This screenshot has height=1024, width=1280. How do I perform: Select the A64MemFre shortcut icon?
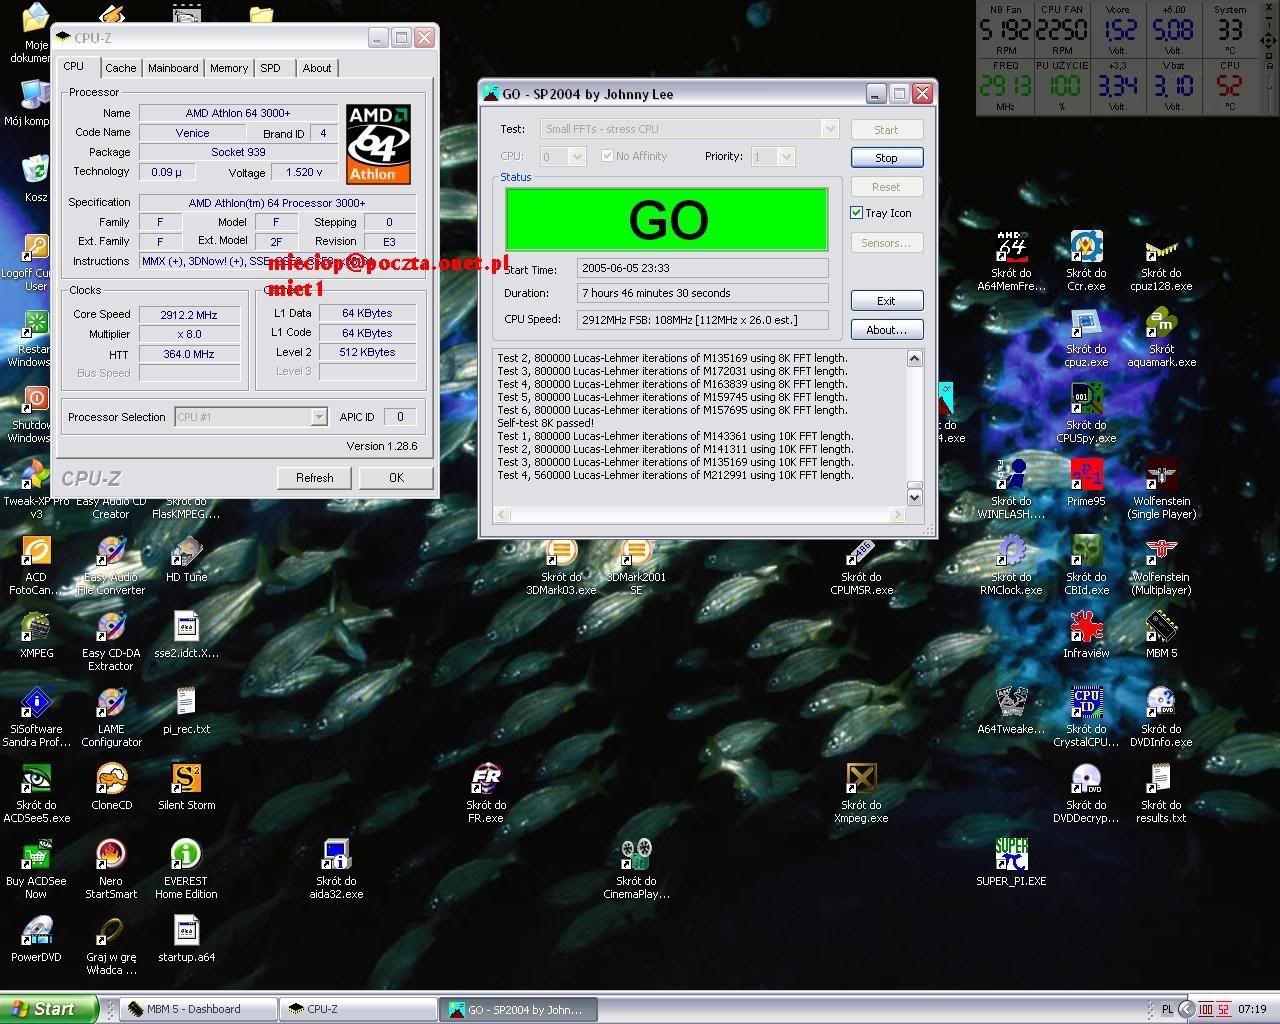click(1011, 260)
